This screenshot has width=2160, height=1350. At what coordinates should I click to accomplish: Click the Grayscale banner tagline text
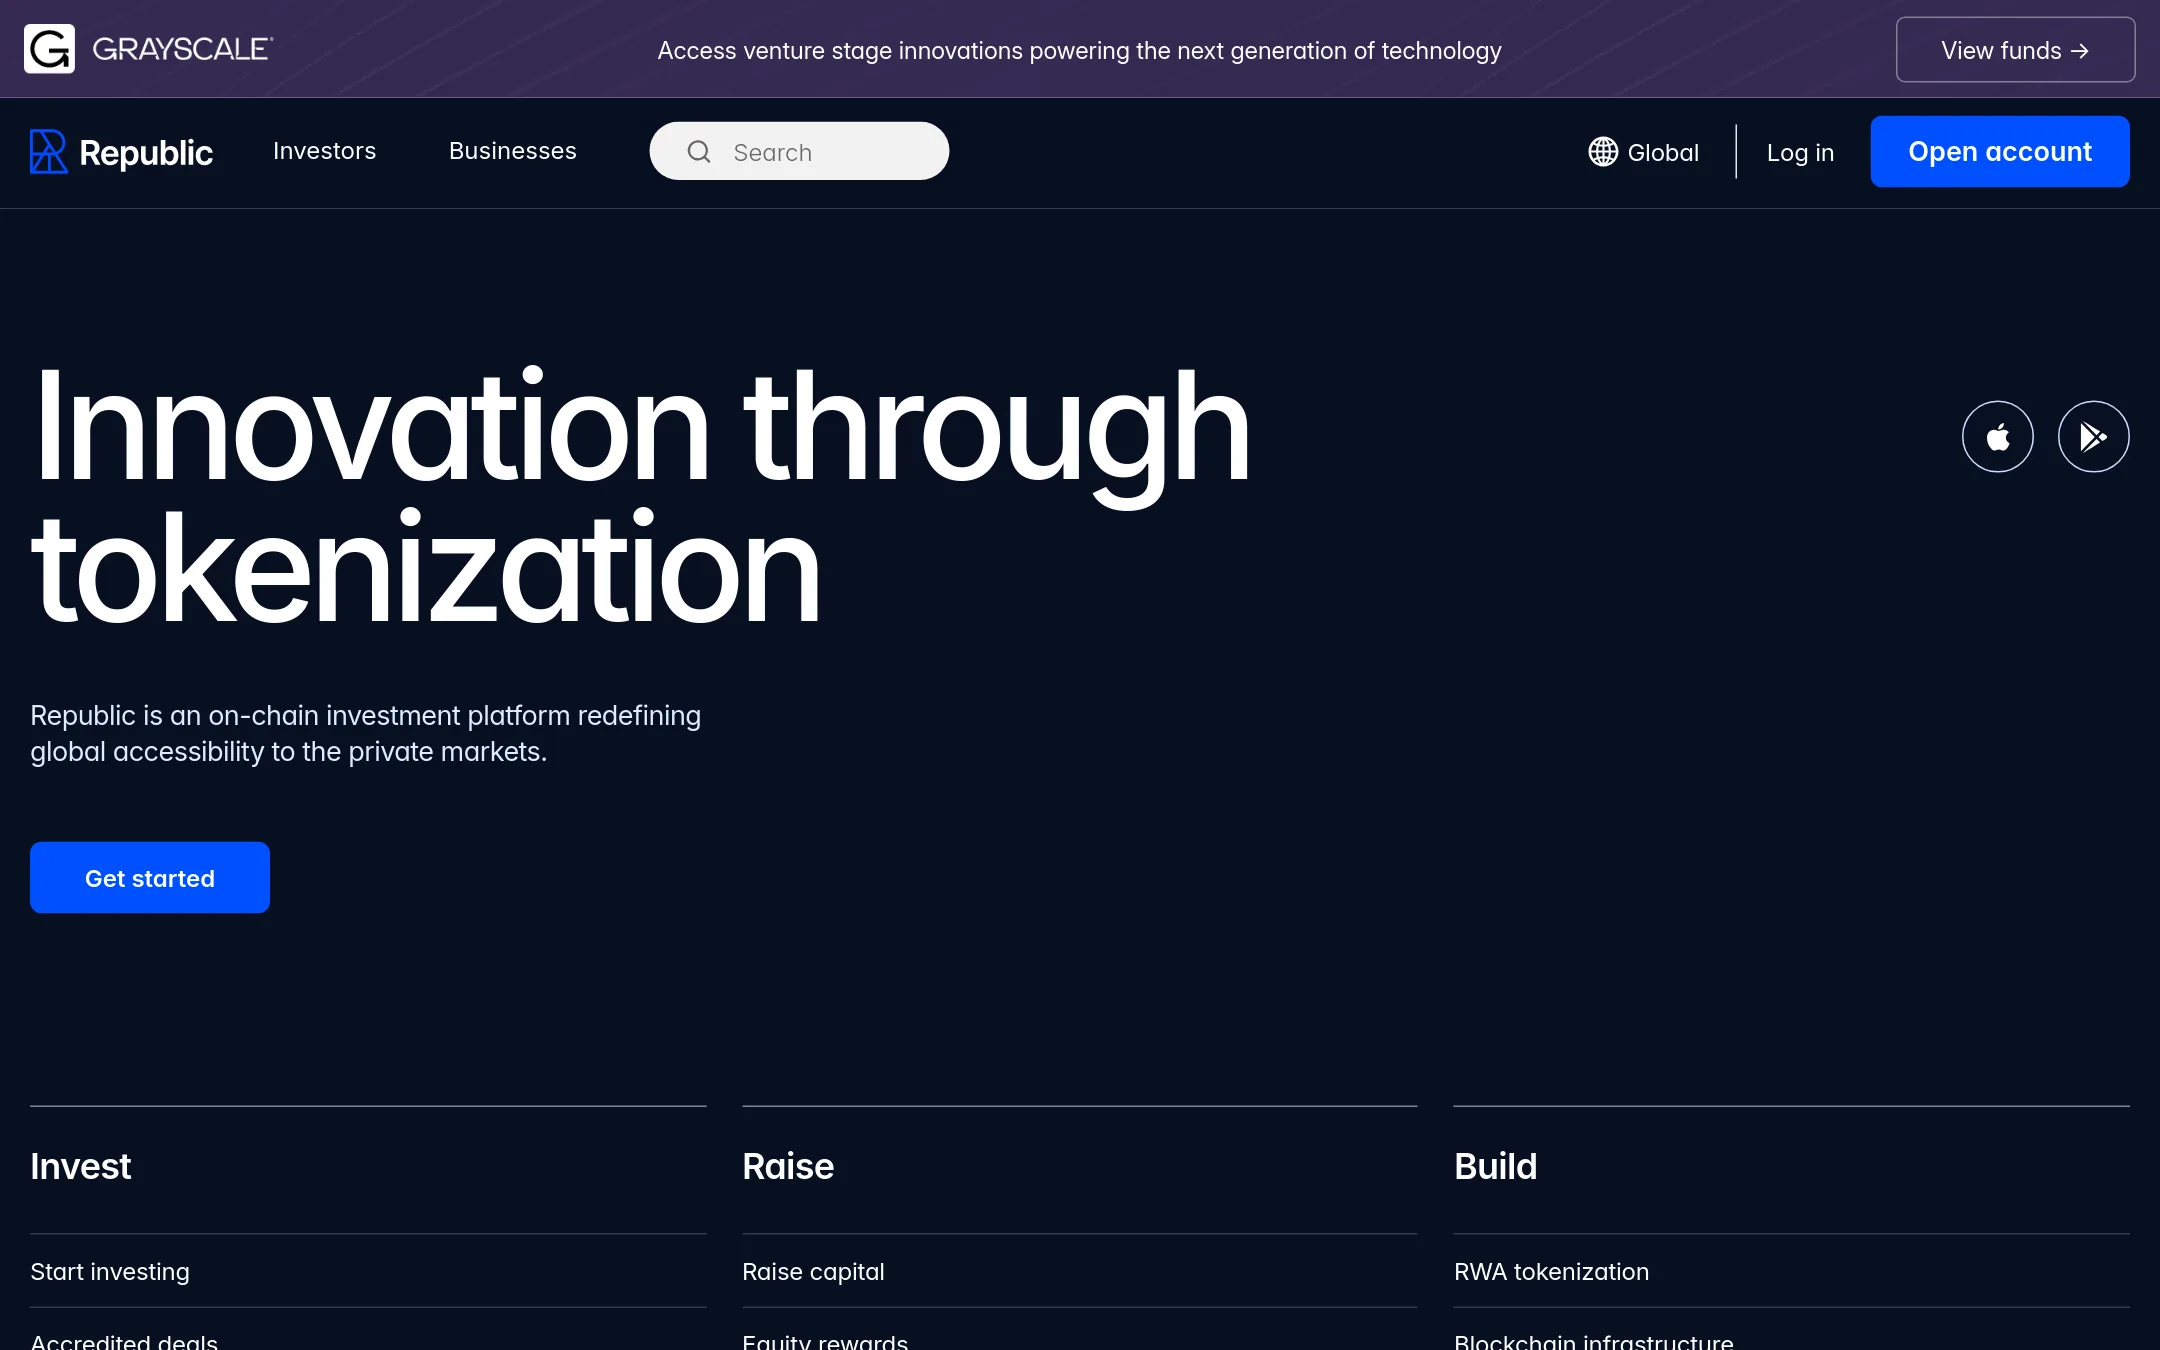tap(1079, 50)
